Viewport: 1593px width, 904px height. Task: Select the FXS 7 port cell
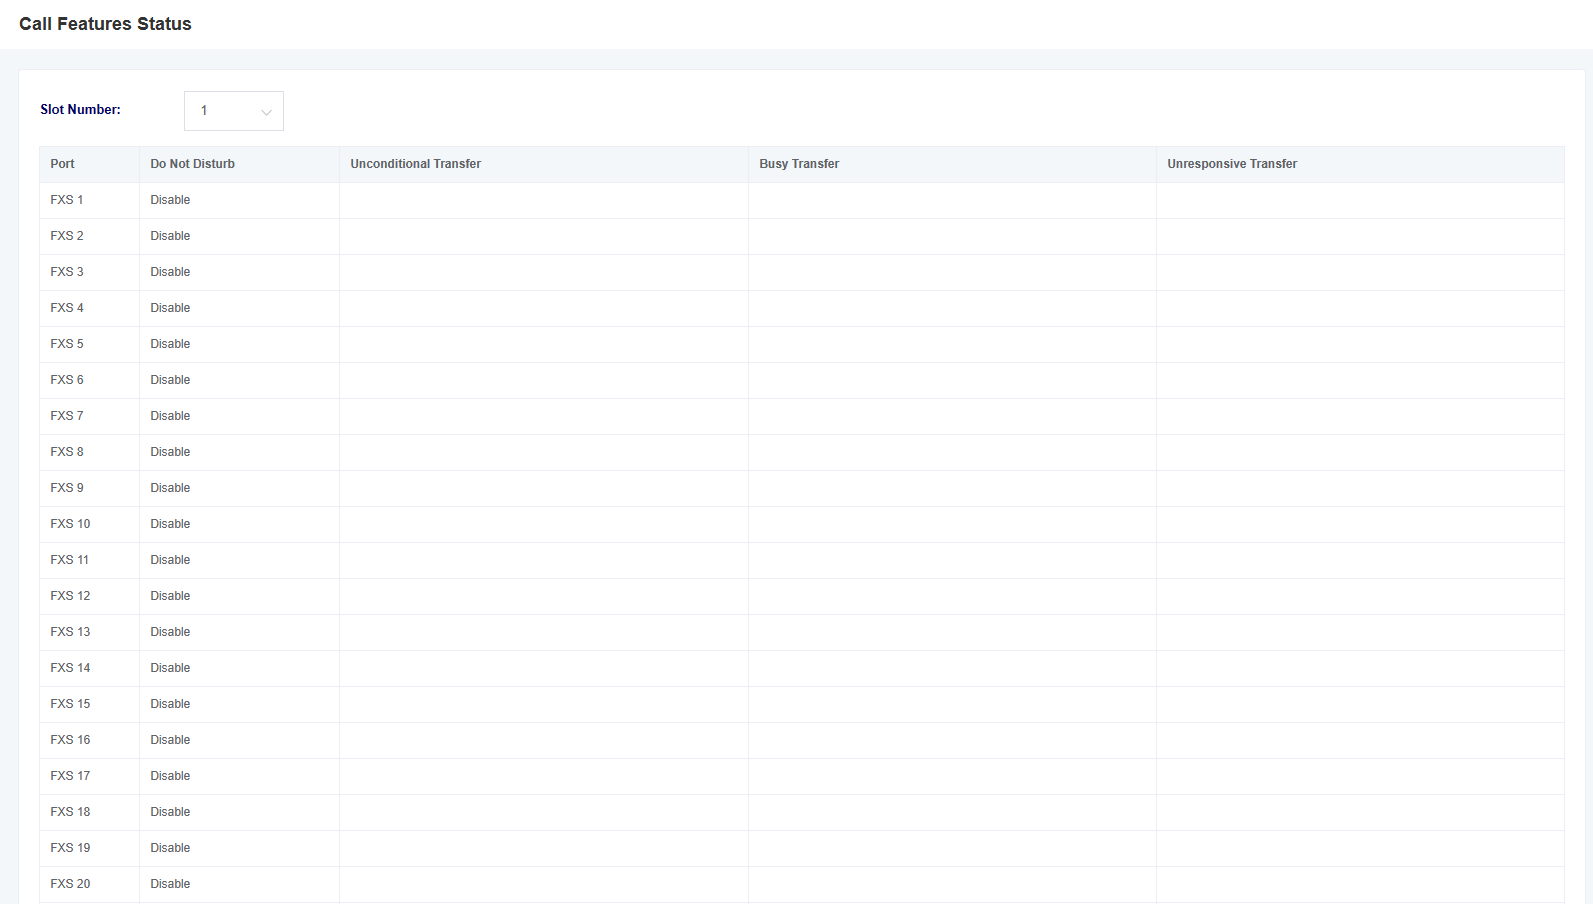(x=89, y=416)
